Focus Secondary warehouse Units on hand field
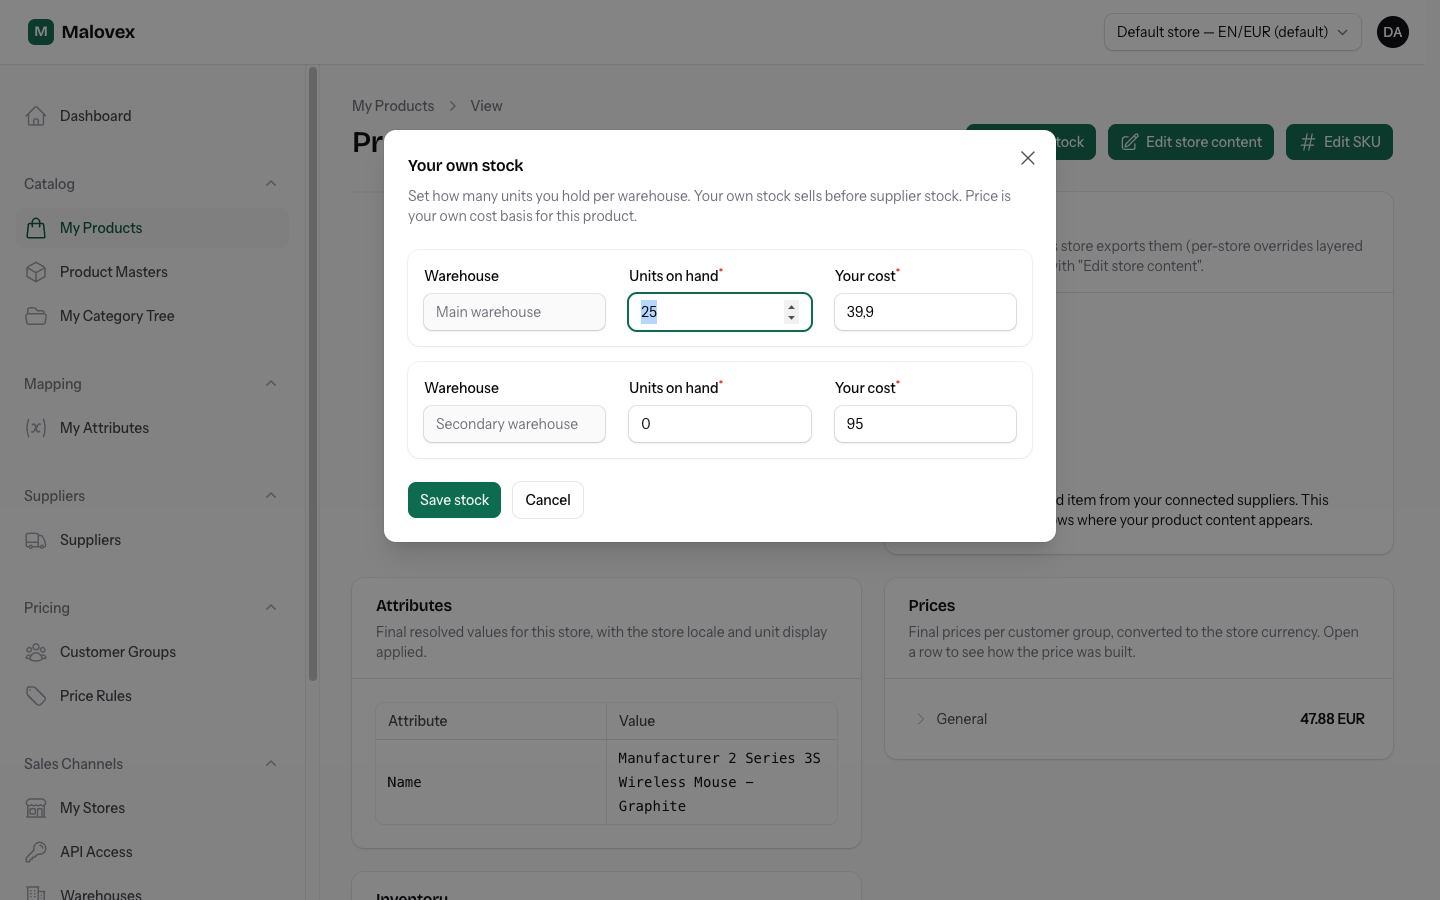The image size is (1440, 900). [x=720, y=424]
